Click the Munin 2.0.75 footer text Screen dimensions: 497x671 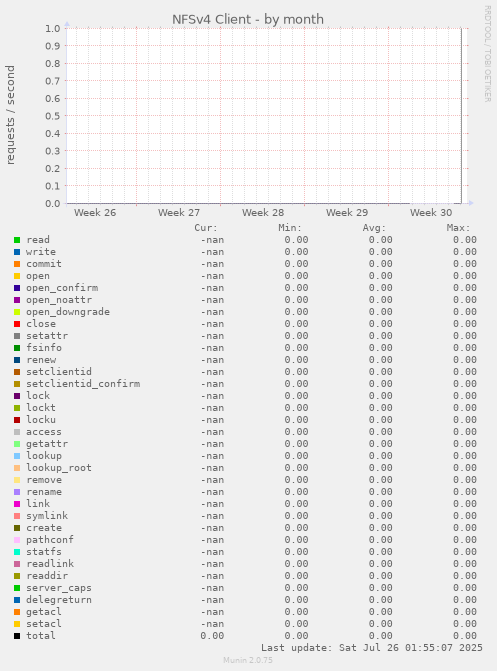pyautogui.click(x=248, y=660)
